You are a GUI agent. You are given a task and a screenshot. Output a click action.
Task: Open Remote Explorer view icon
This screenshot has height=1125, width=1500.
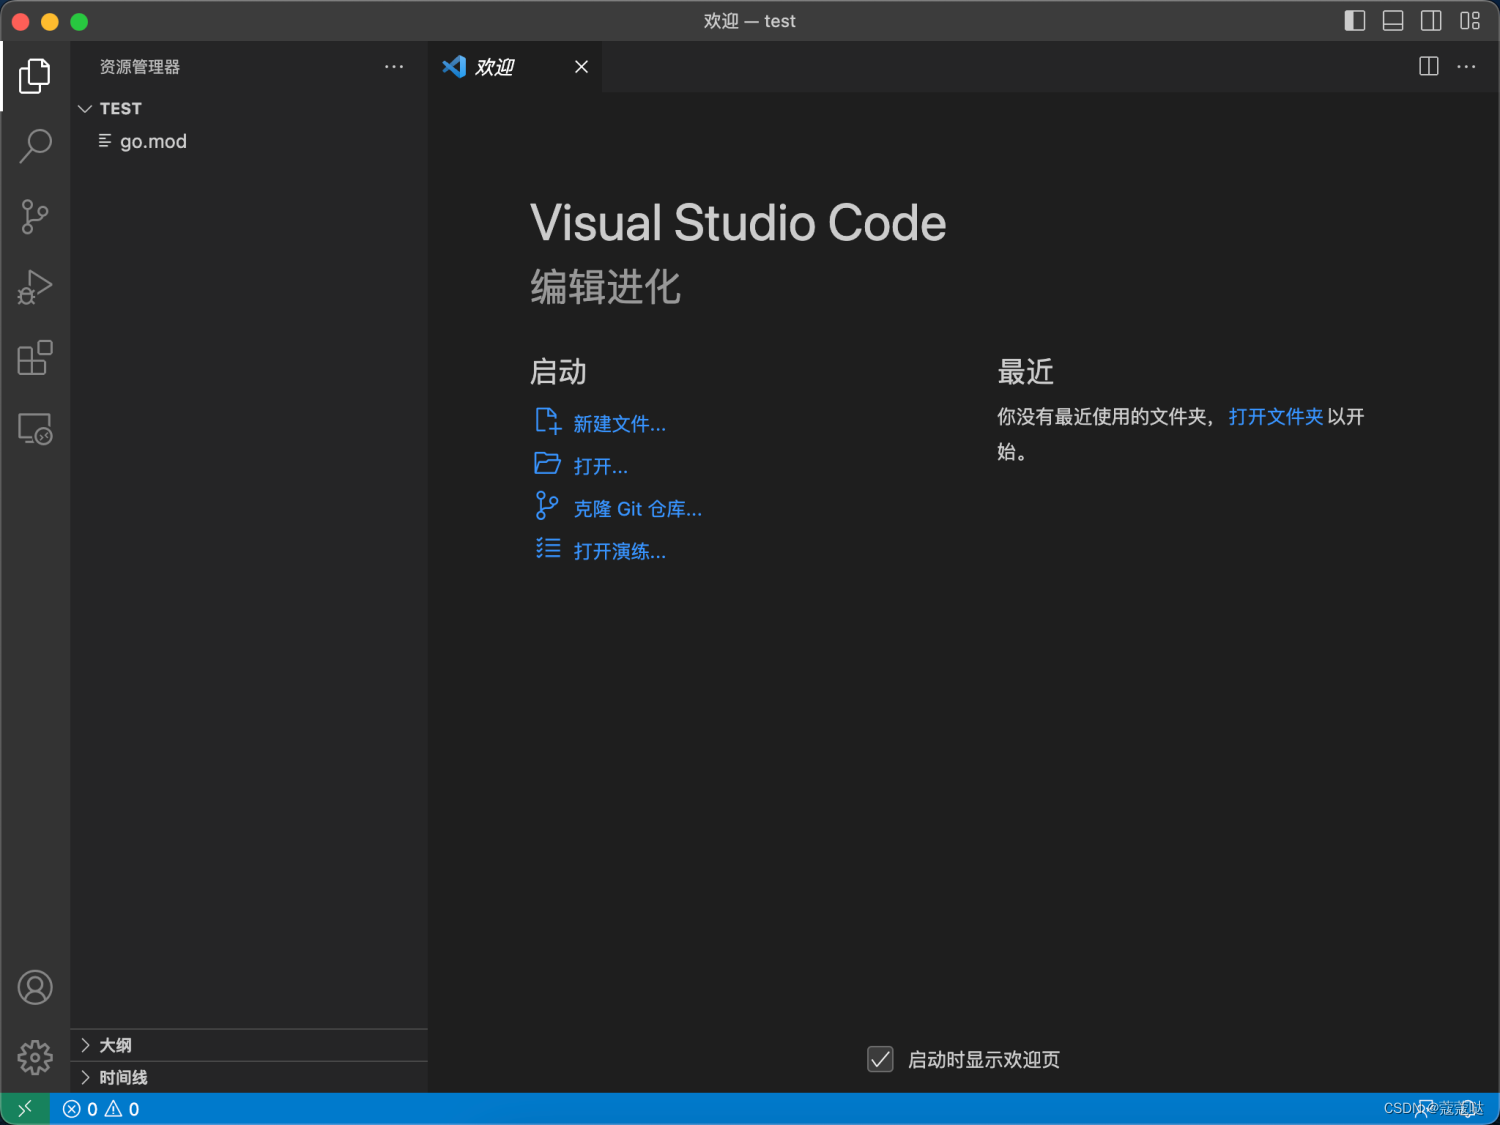point(35,429)
